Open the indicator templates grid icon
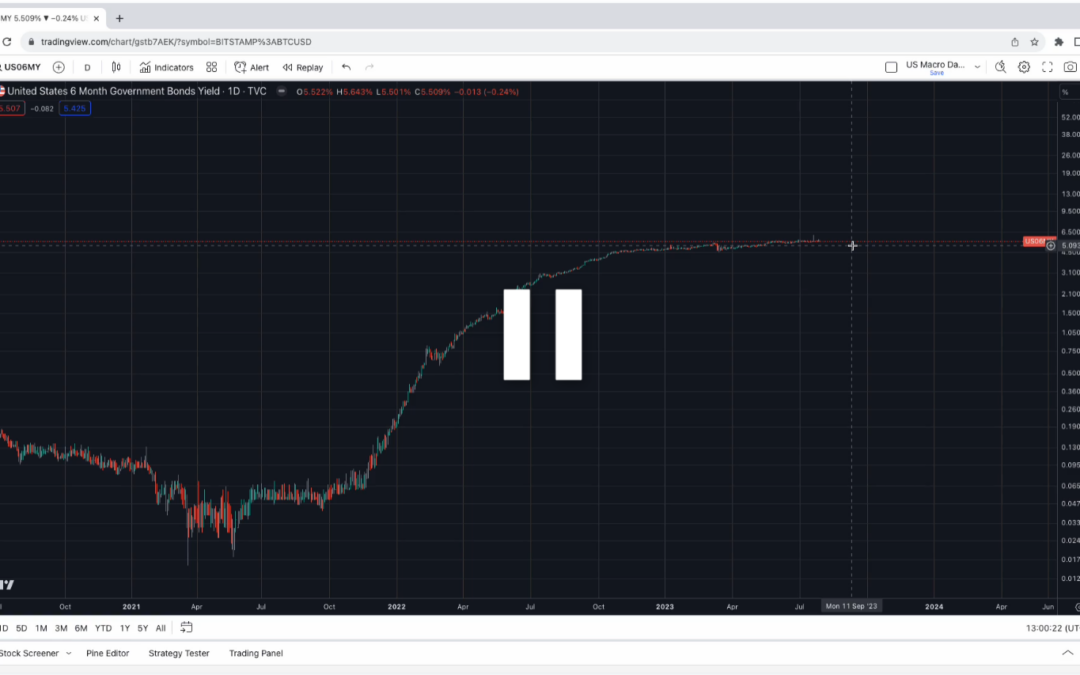 click(211, 67)
